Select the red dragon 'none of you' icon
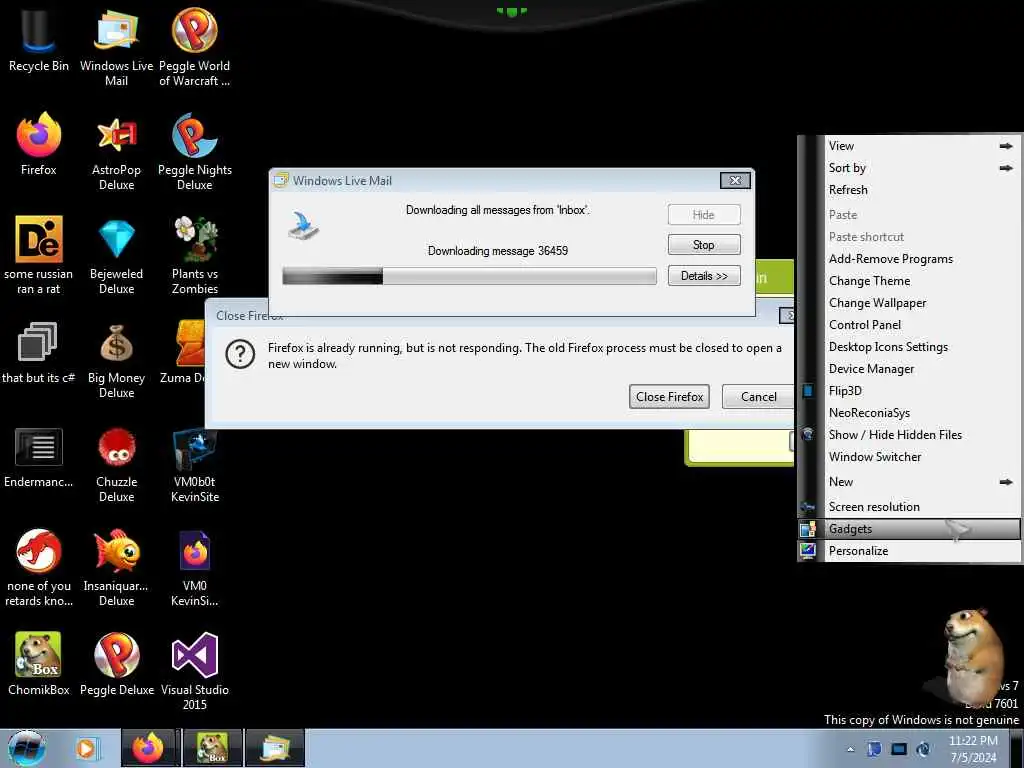The height and width of the screenshot is (768, 1024). [x=39, y=567]
